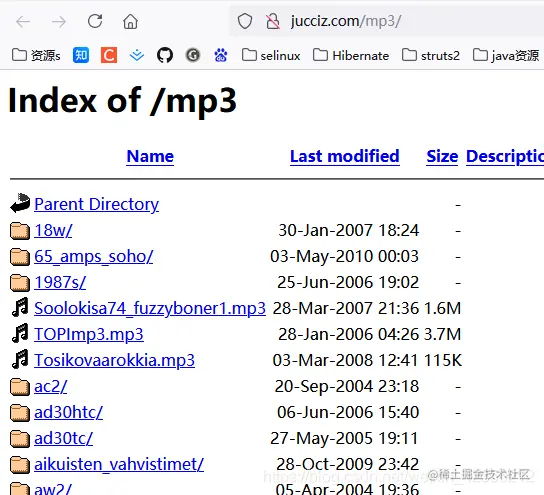Open the selinux bookmark folder
Image resolution: width=544 pixels, height=495 pixels.
pos(271,56)
